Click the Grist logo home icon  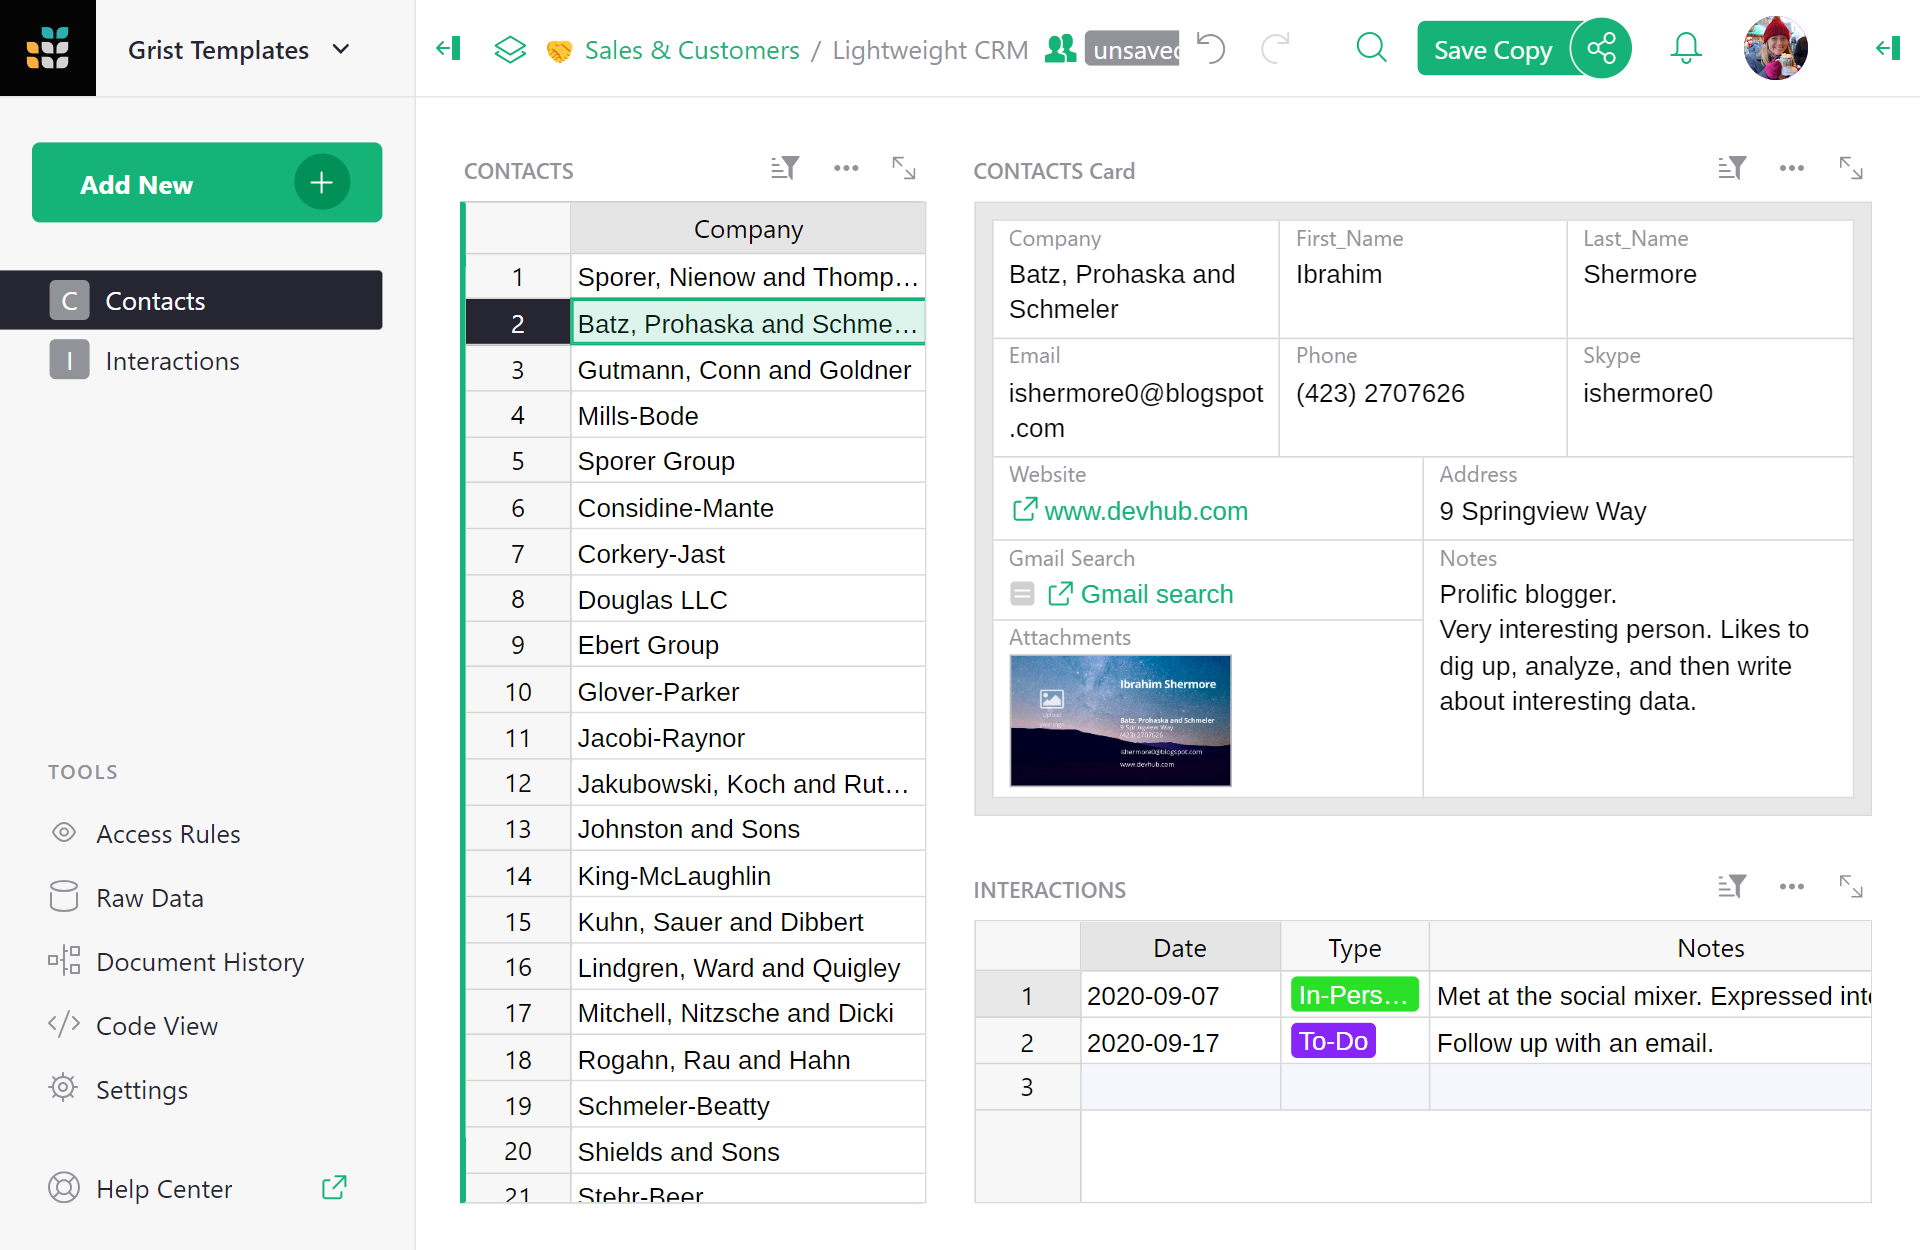coord(48,48)
